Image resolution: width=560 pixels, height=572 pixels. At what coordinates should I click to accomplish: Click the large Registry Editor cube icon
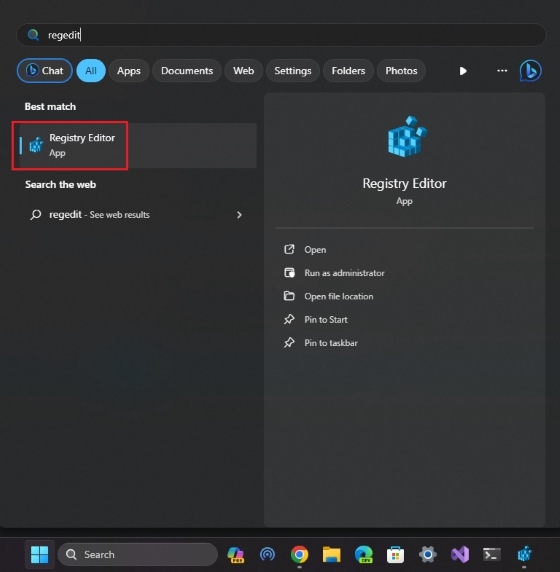407,136
